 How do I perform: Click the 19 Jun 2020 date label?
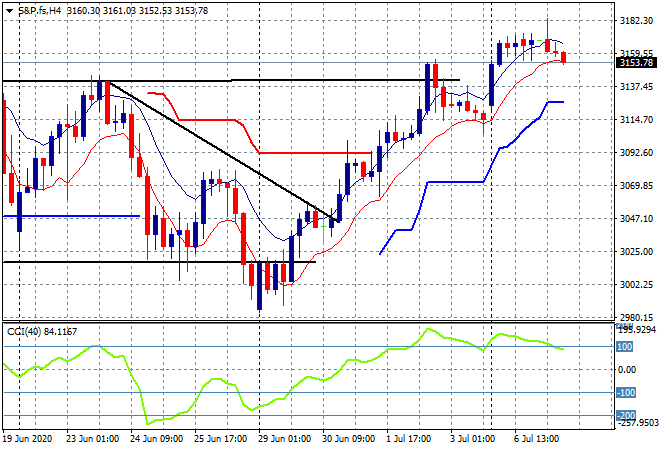28,439
